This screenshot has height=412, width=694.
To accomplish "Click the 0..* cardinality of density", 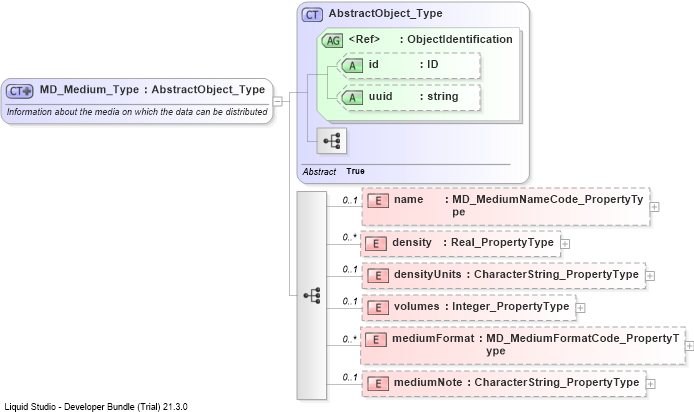I will [x=349, y=237].
